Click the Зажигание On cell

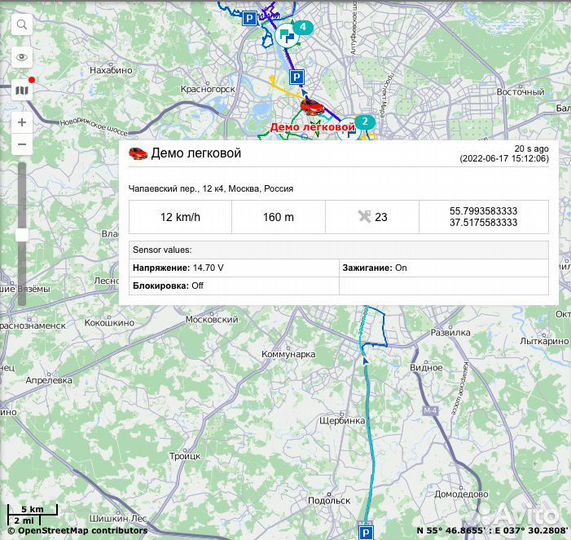(x=444, y=268)
